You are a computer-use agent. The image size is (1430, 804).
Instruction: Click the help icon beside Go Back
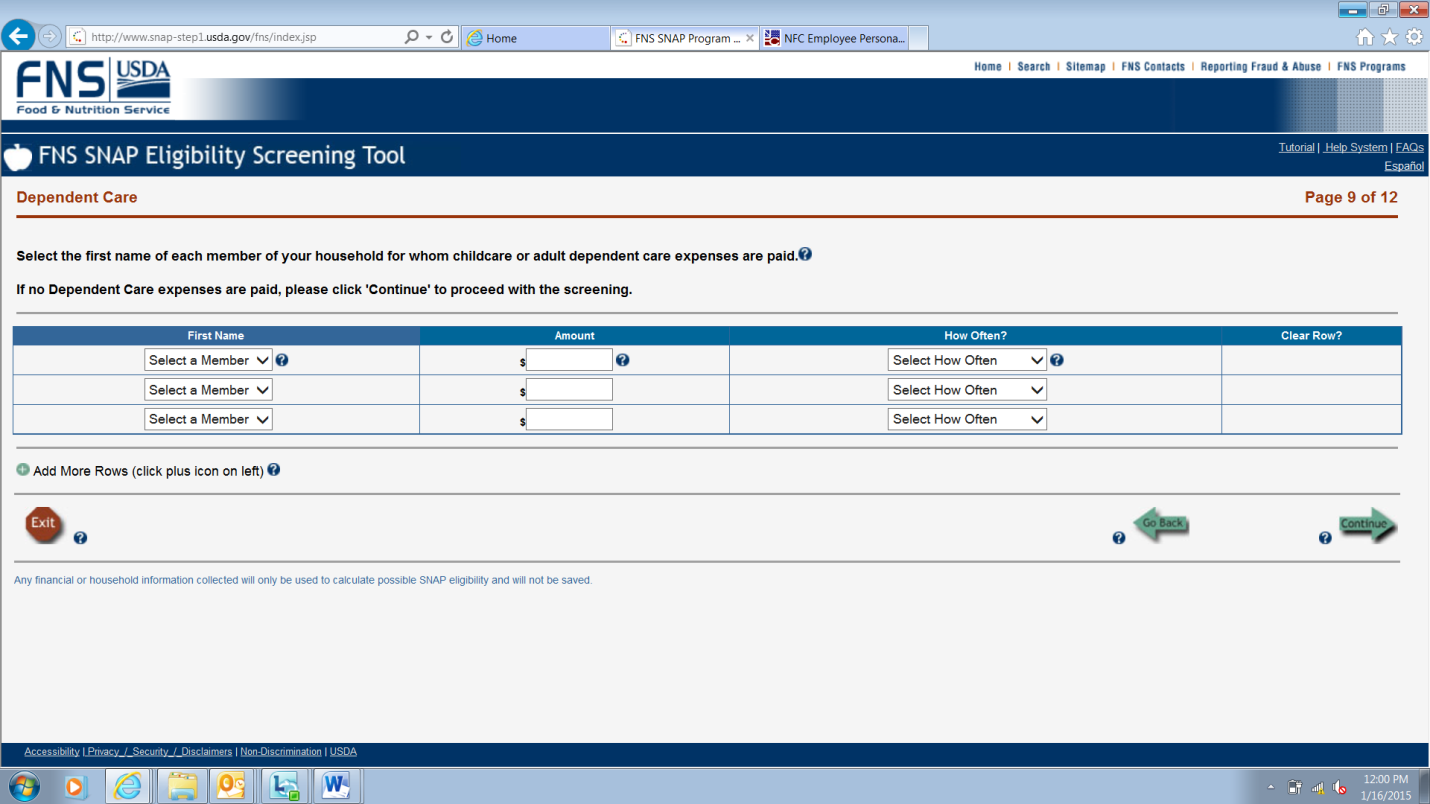point(1119,538)
